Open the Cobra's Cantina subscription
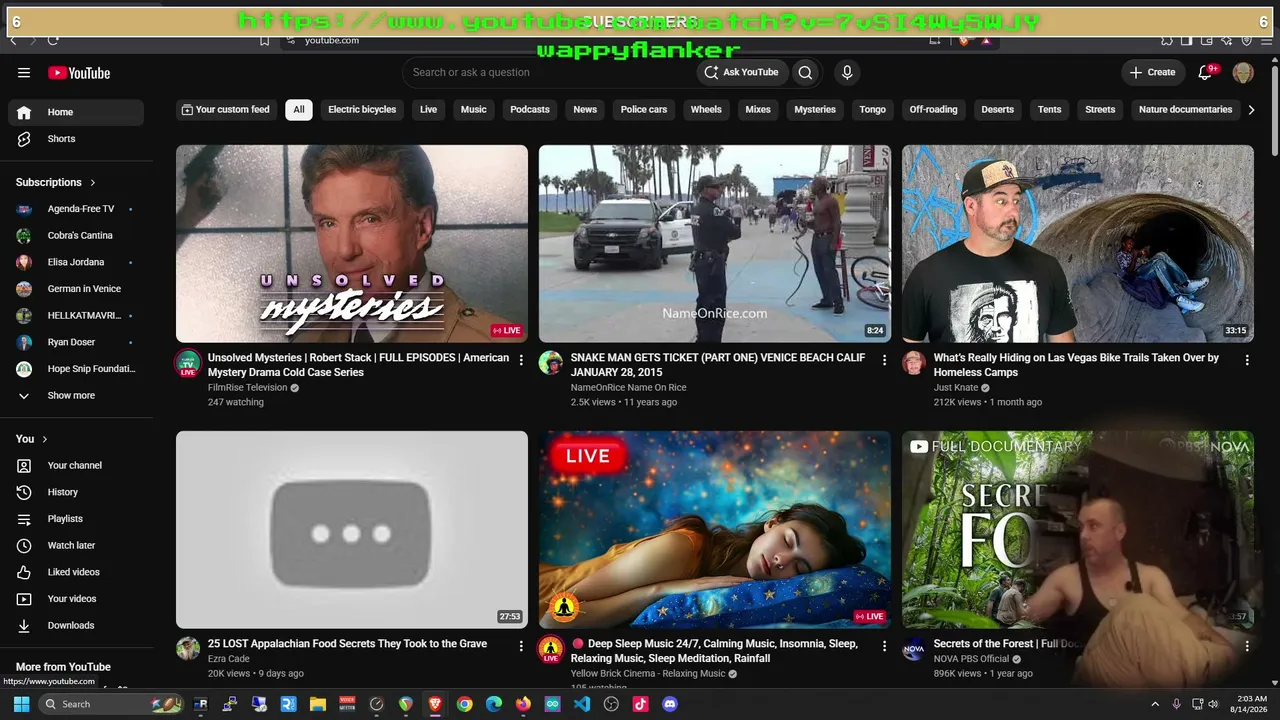 coord(76,236)
